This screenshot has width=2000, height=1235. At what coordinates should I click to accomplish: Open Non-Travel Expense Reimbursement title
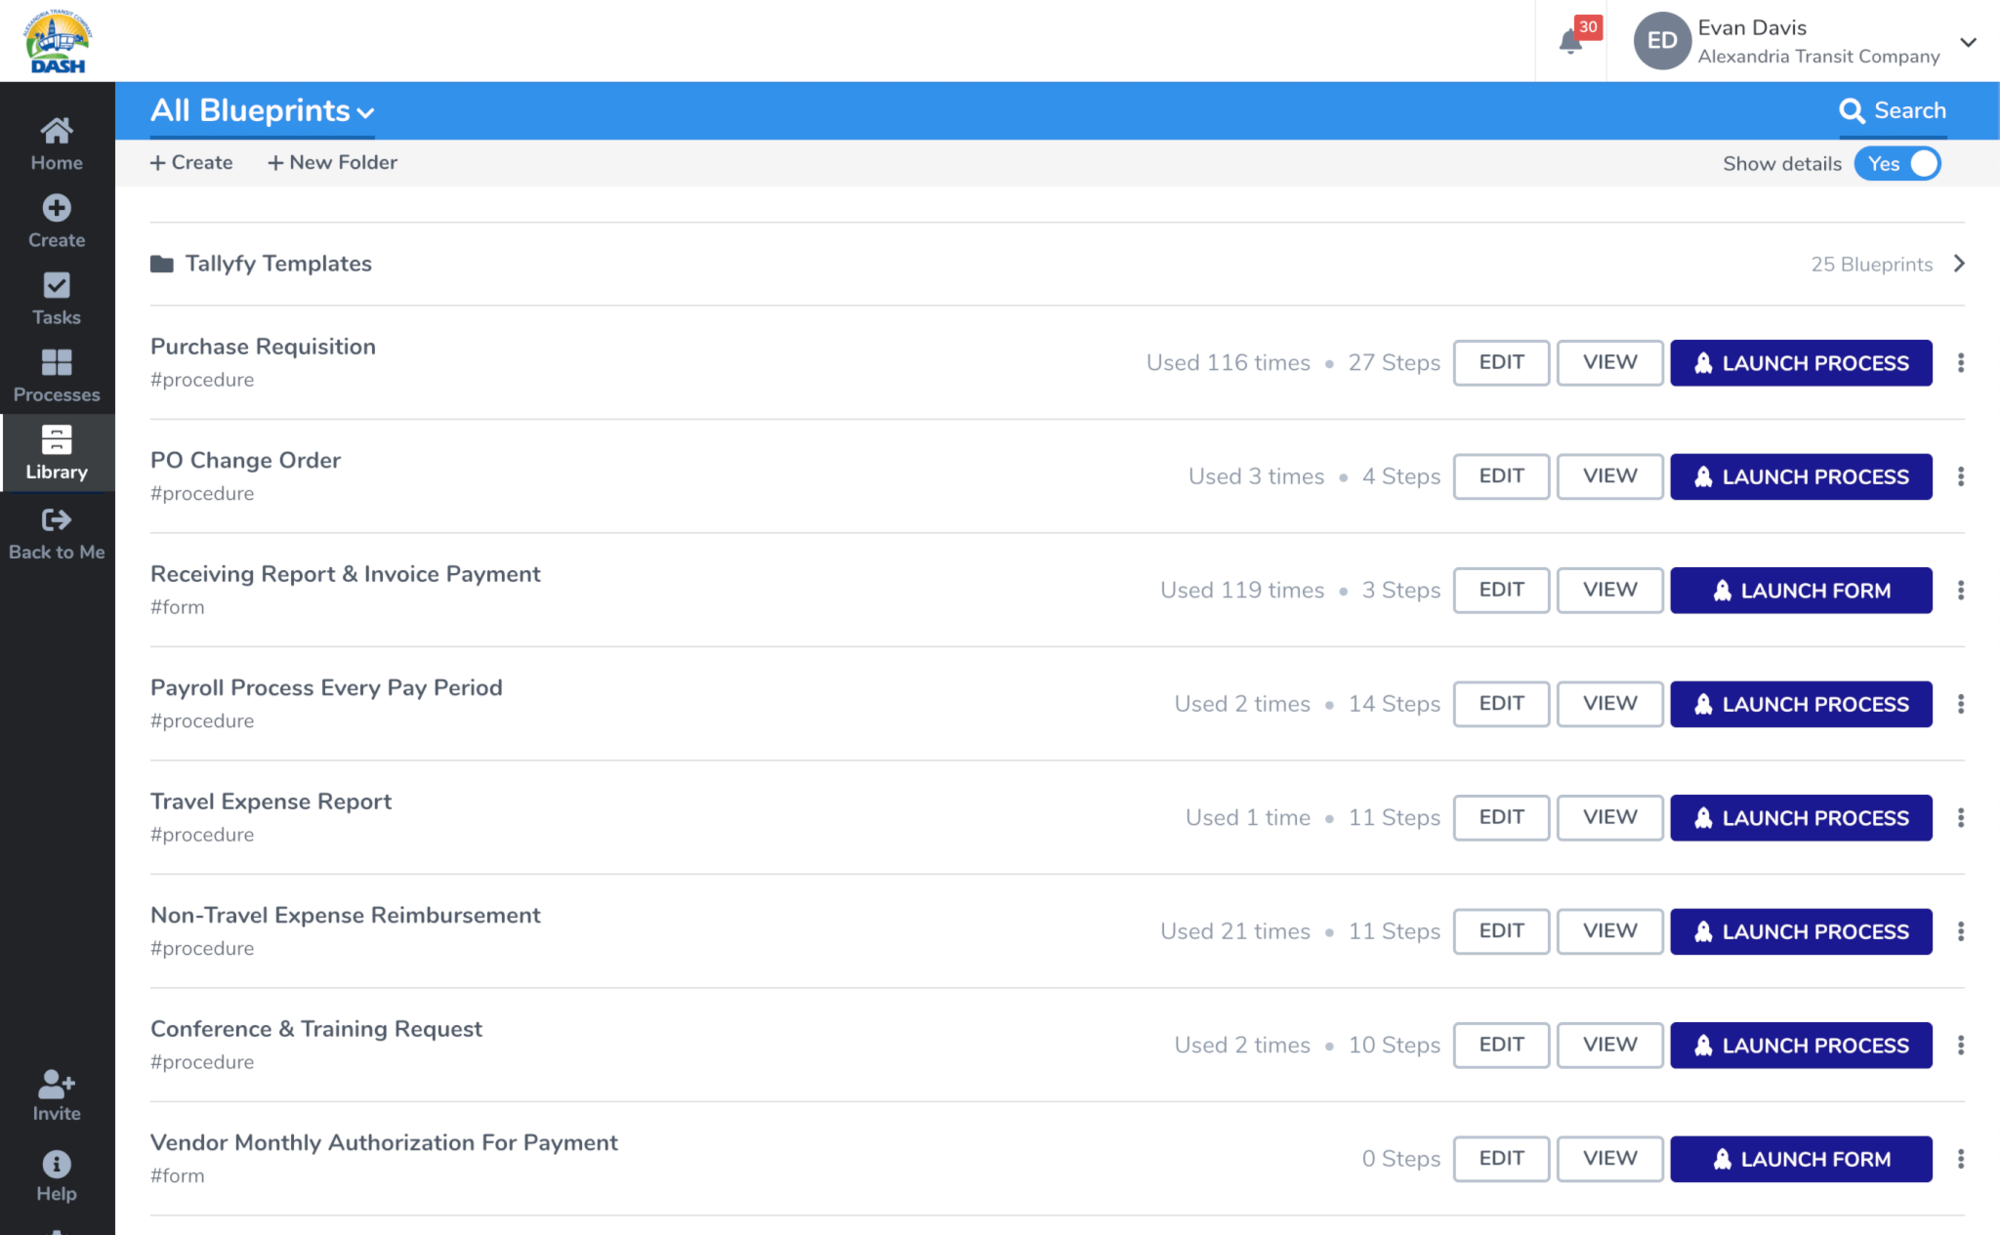345,915
